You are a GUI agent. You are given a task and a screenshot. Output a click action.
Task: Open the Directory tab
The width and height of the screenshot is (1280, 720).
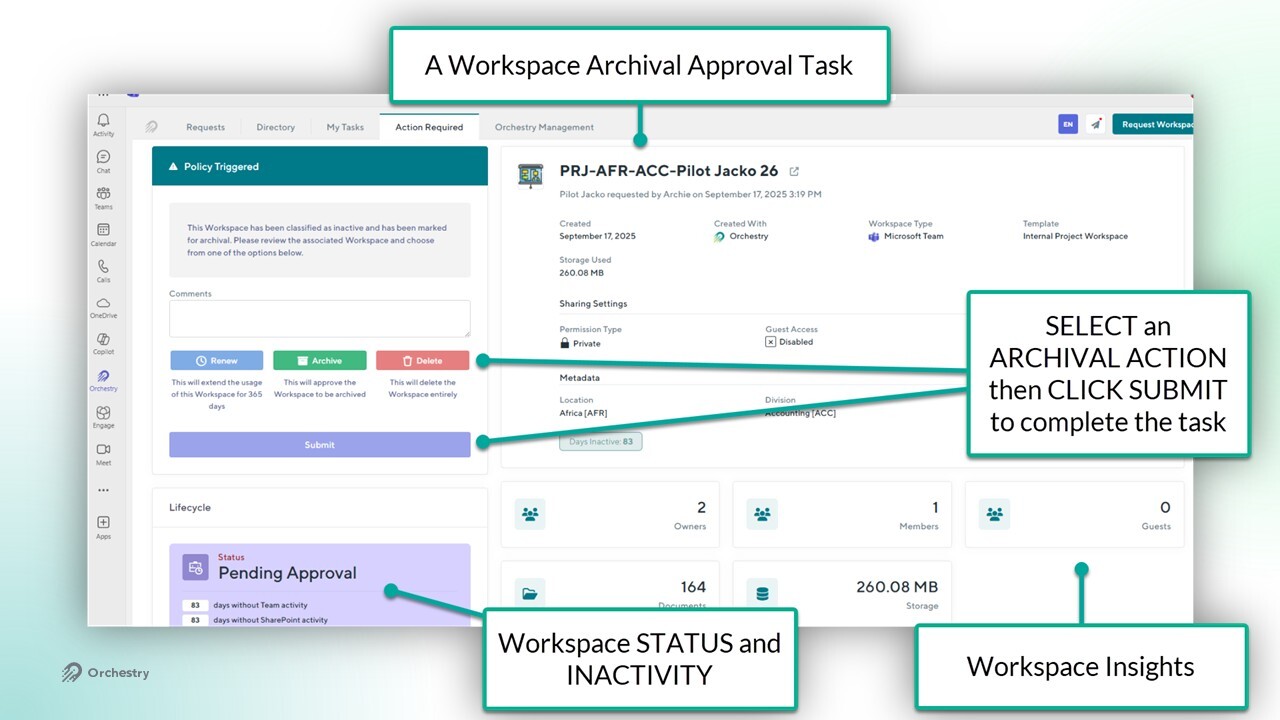tap(275, 127)
